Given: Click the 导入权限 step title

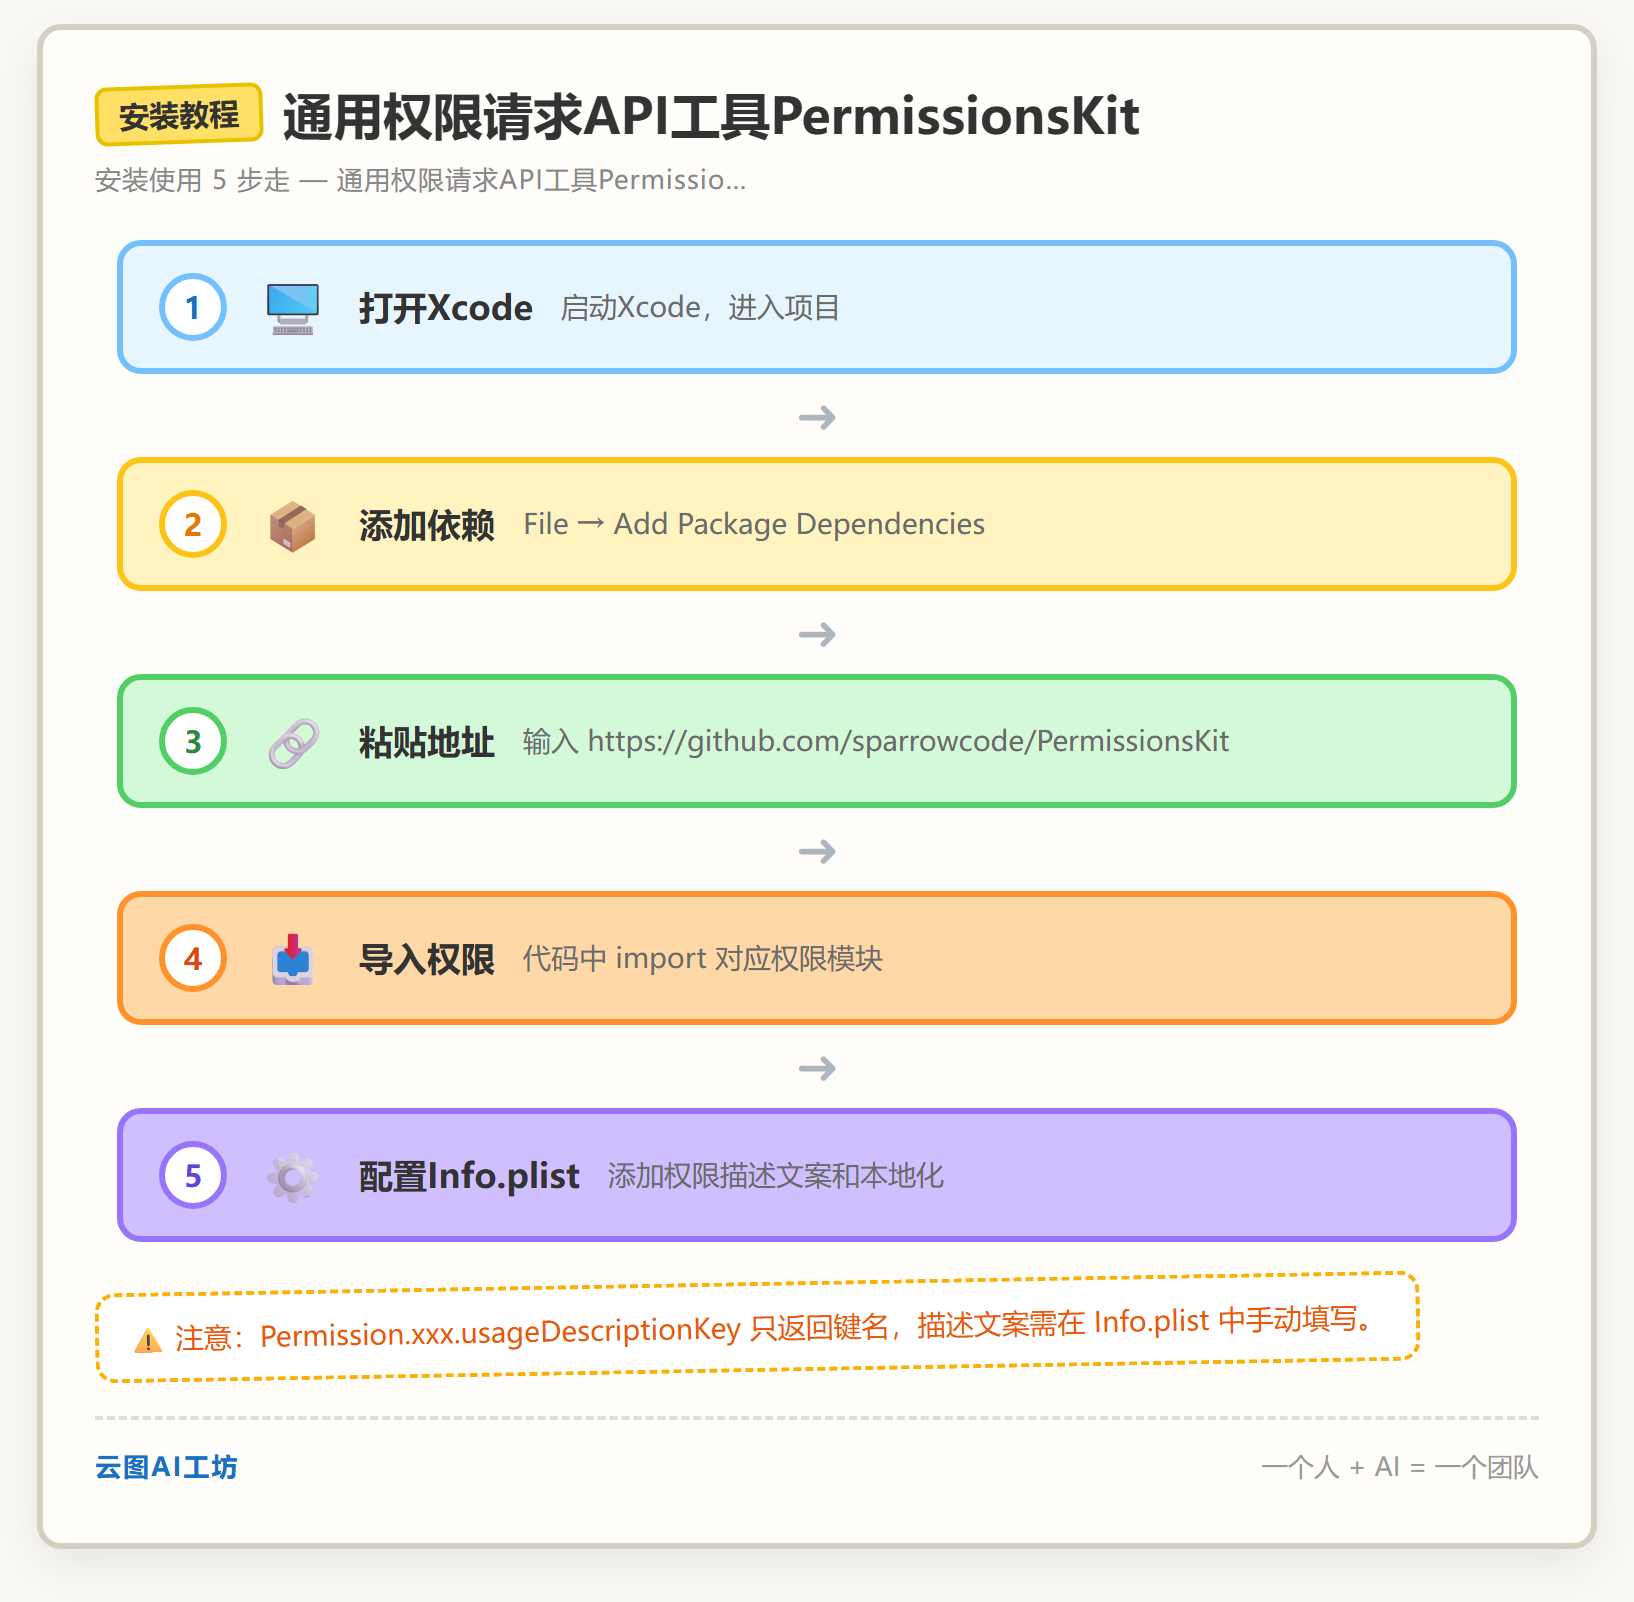Looking at the screenshot, I should (x=427, y=959).
